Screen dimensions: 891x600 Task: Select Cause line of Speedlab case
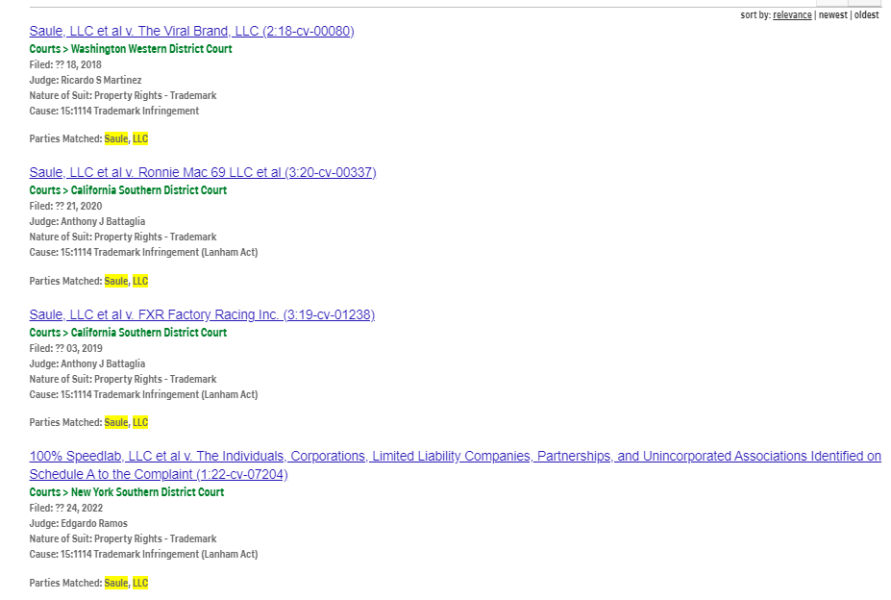point(144,554)
